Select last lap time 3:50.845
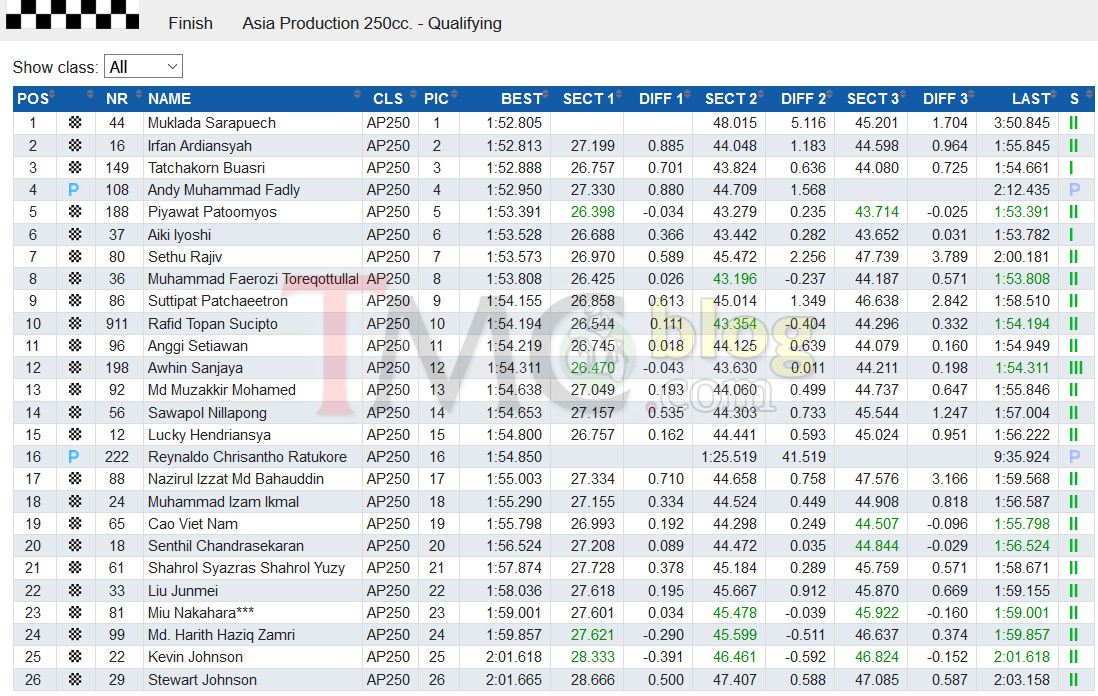The width and height of the screenshot is (1098, 696). point(1022,123)
